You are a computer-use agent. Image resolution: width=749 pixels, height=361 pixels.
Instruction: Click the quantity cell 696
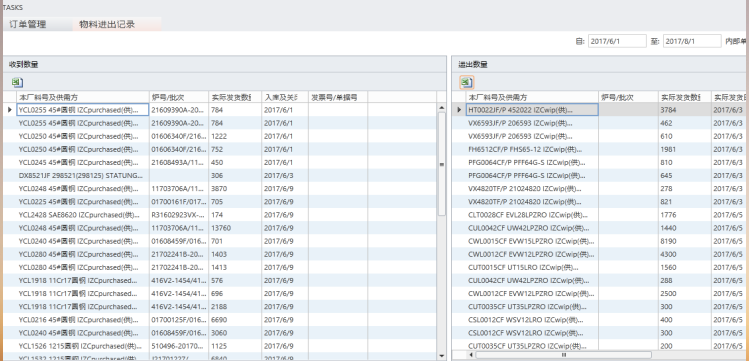[x=235, y=293]
